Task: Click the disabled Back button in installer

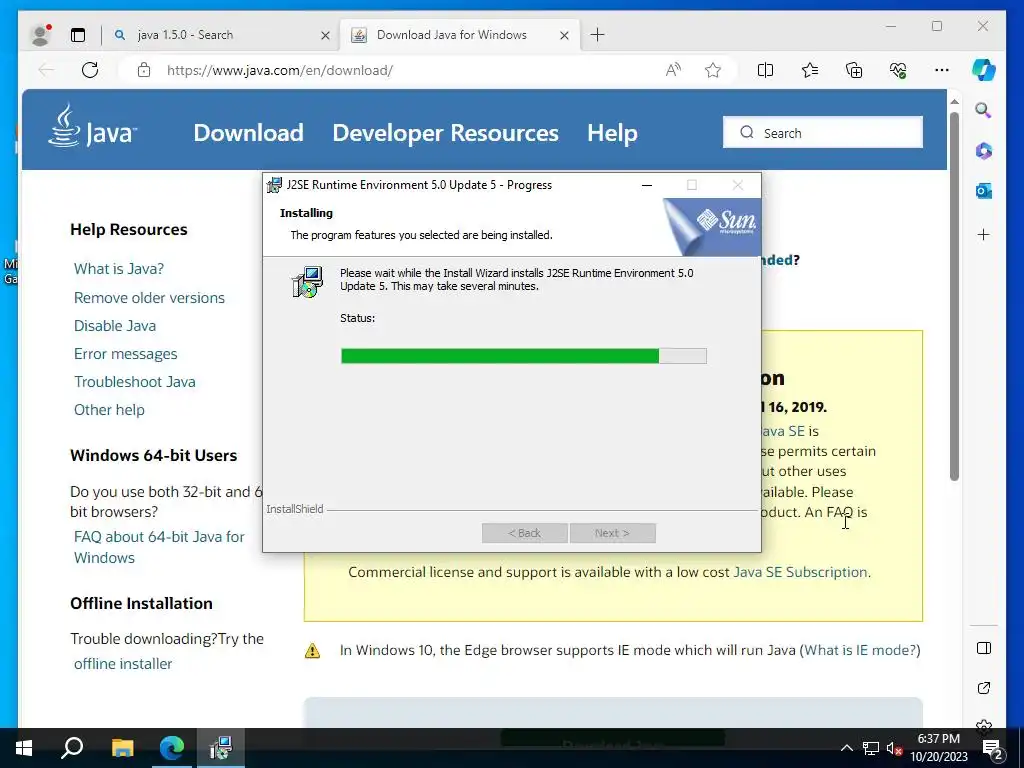Action: click(x=524, y=533)
